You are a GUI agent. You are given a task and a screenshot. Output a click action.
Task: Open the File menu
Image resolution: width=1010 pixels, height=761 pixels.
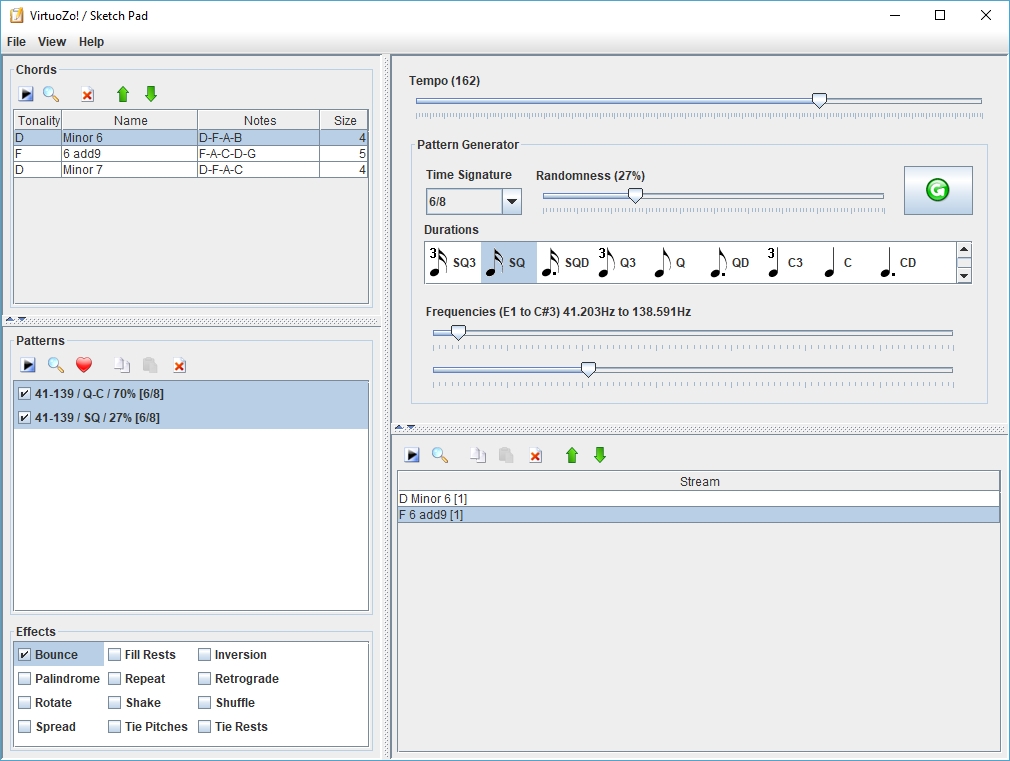tap(16, 42)
